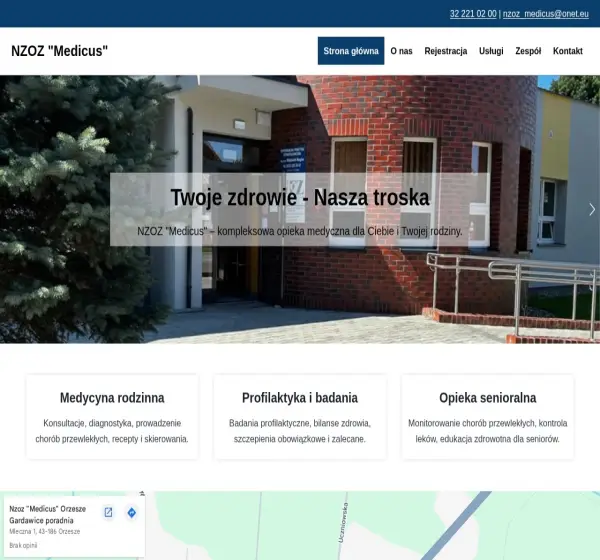Go to the Rejestracja menu item
600x560 pixels.
(x=446, y=51)
